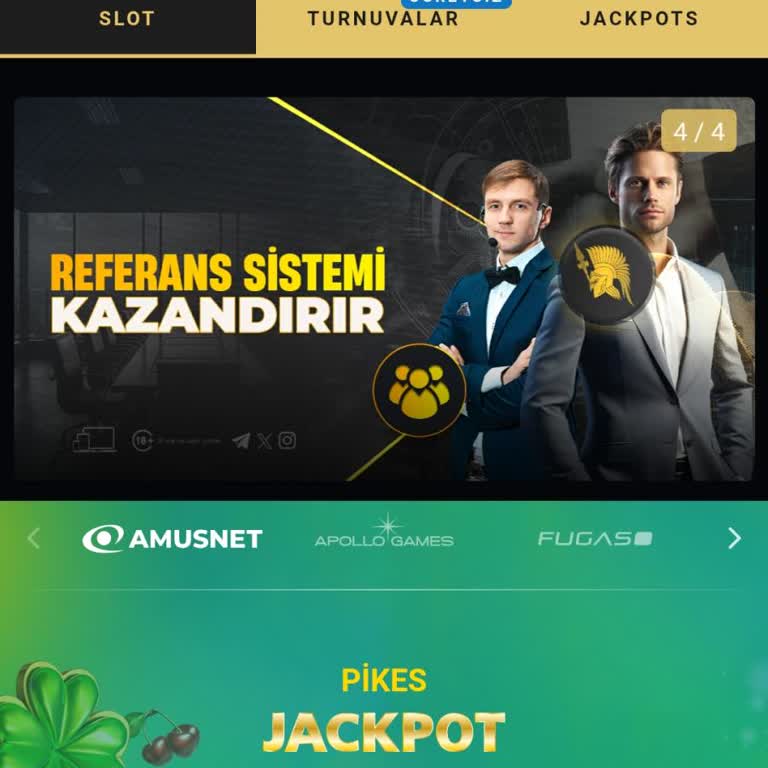This screenshot has height=768, width=768.
Task: Select the Fugaso provider logo
Action: point(595,539)
